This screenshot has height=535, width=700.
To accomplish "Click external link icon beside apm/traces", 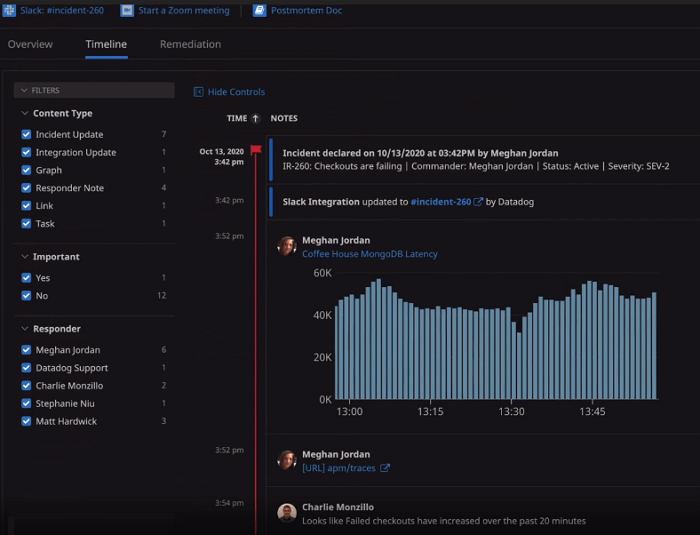I will click(385, 468).
